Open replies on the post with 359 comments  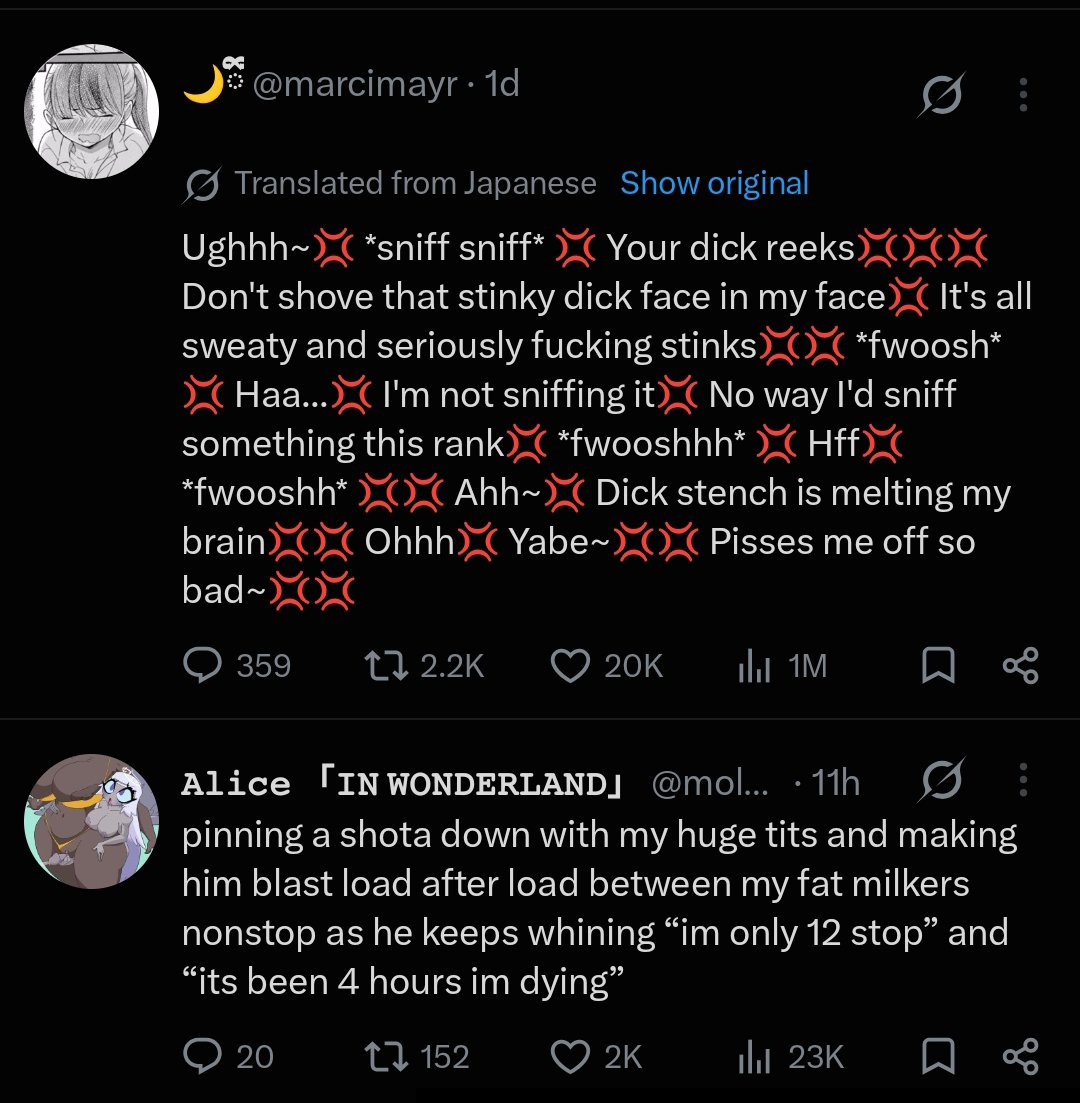tap(236, 665)
